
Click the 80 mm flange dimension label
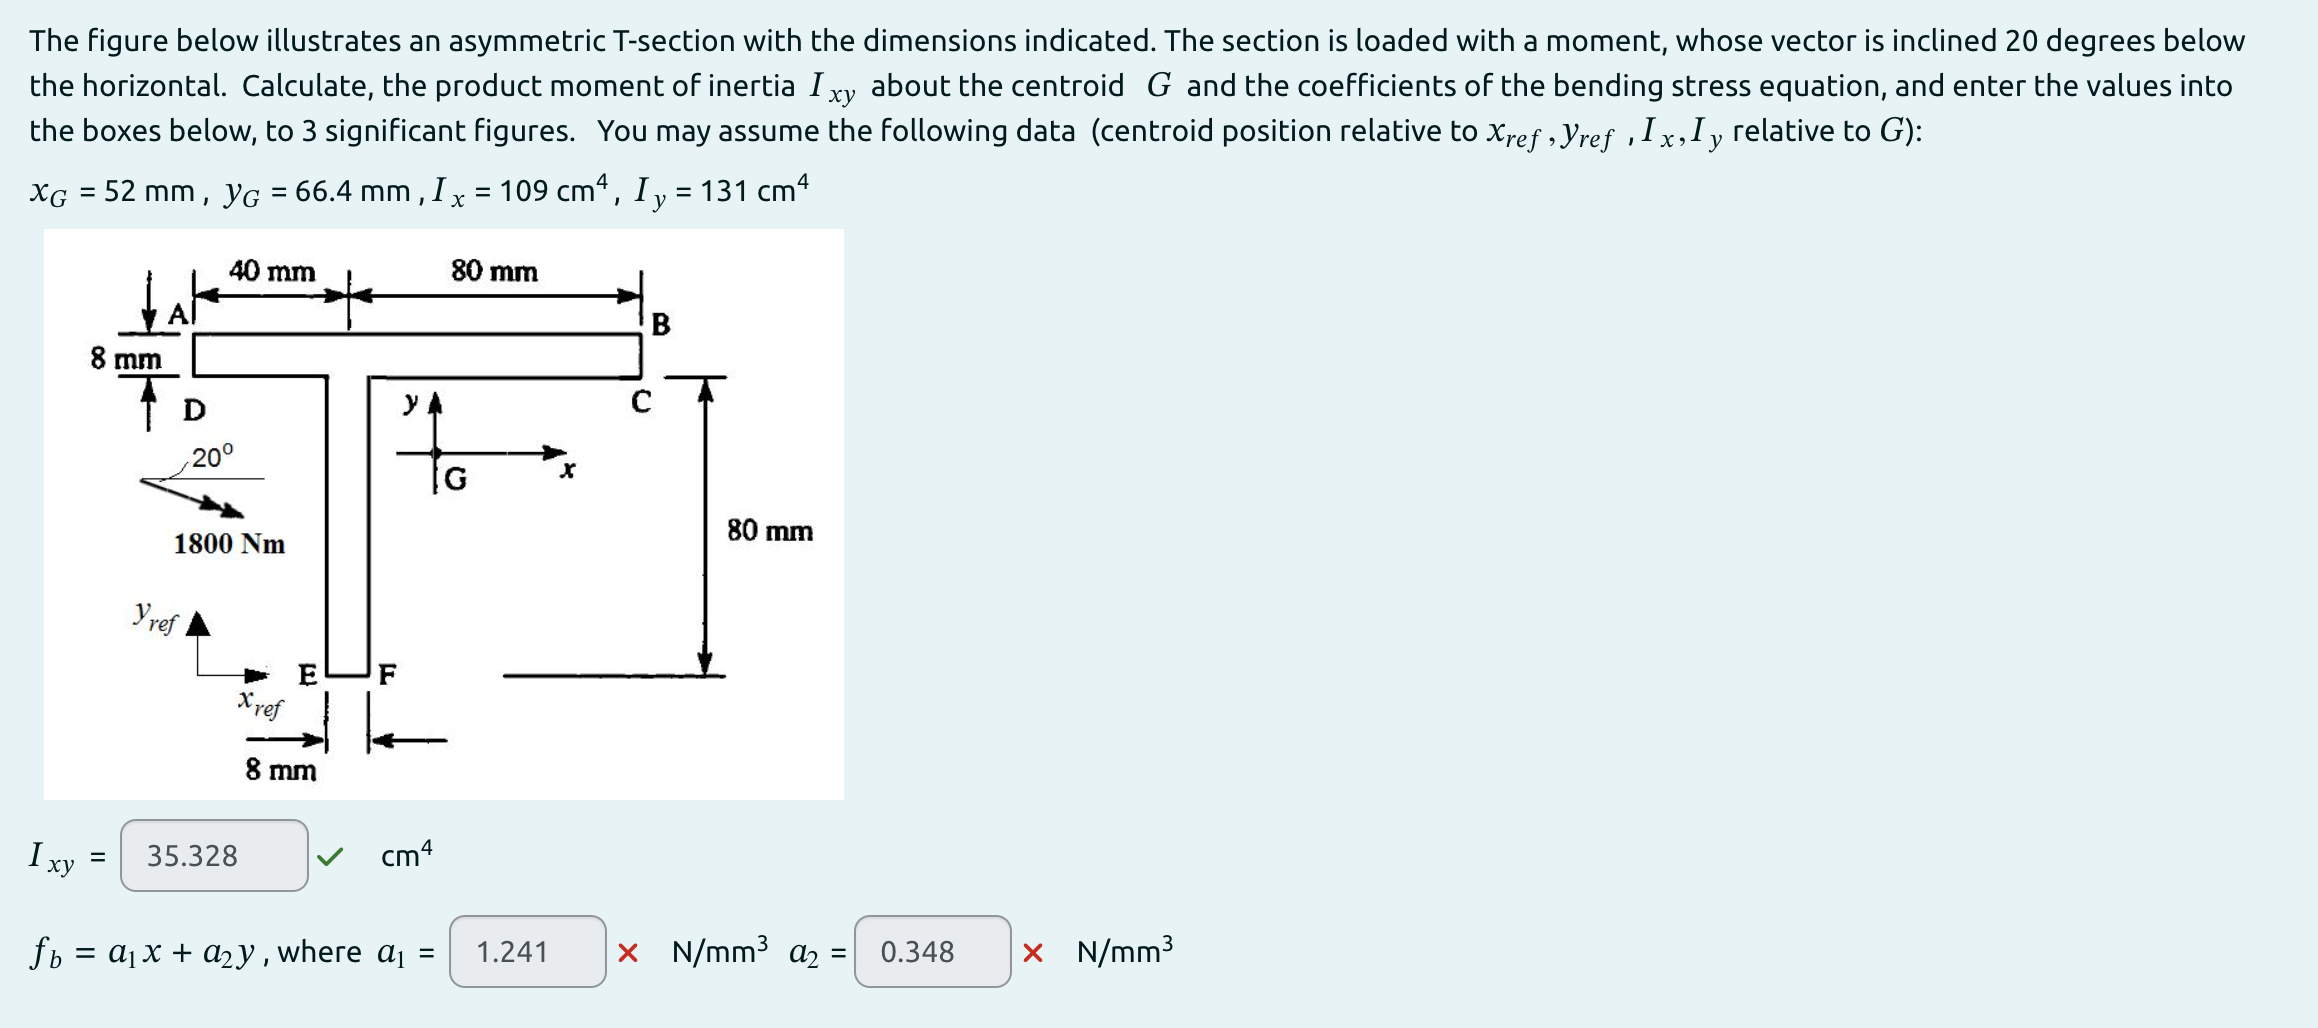coord(494,270)
